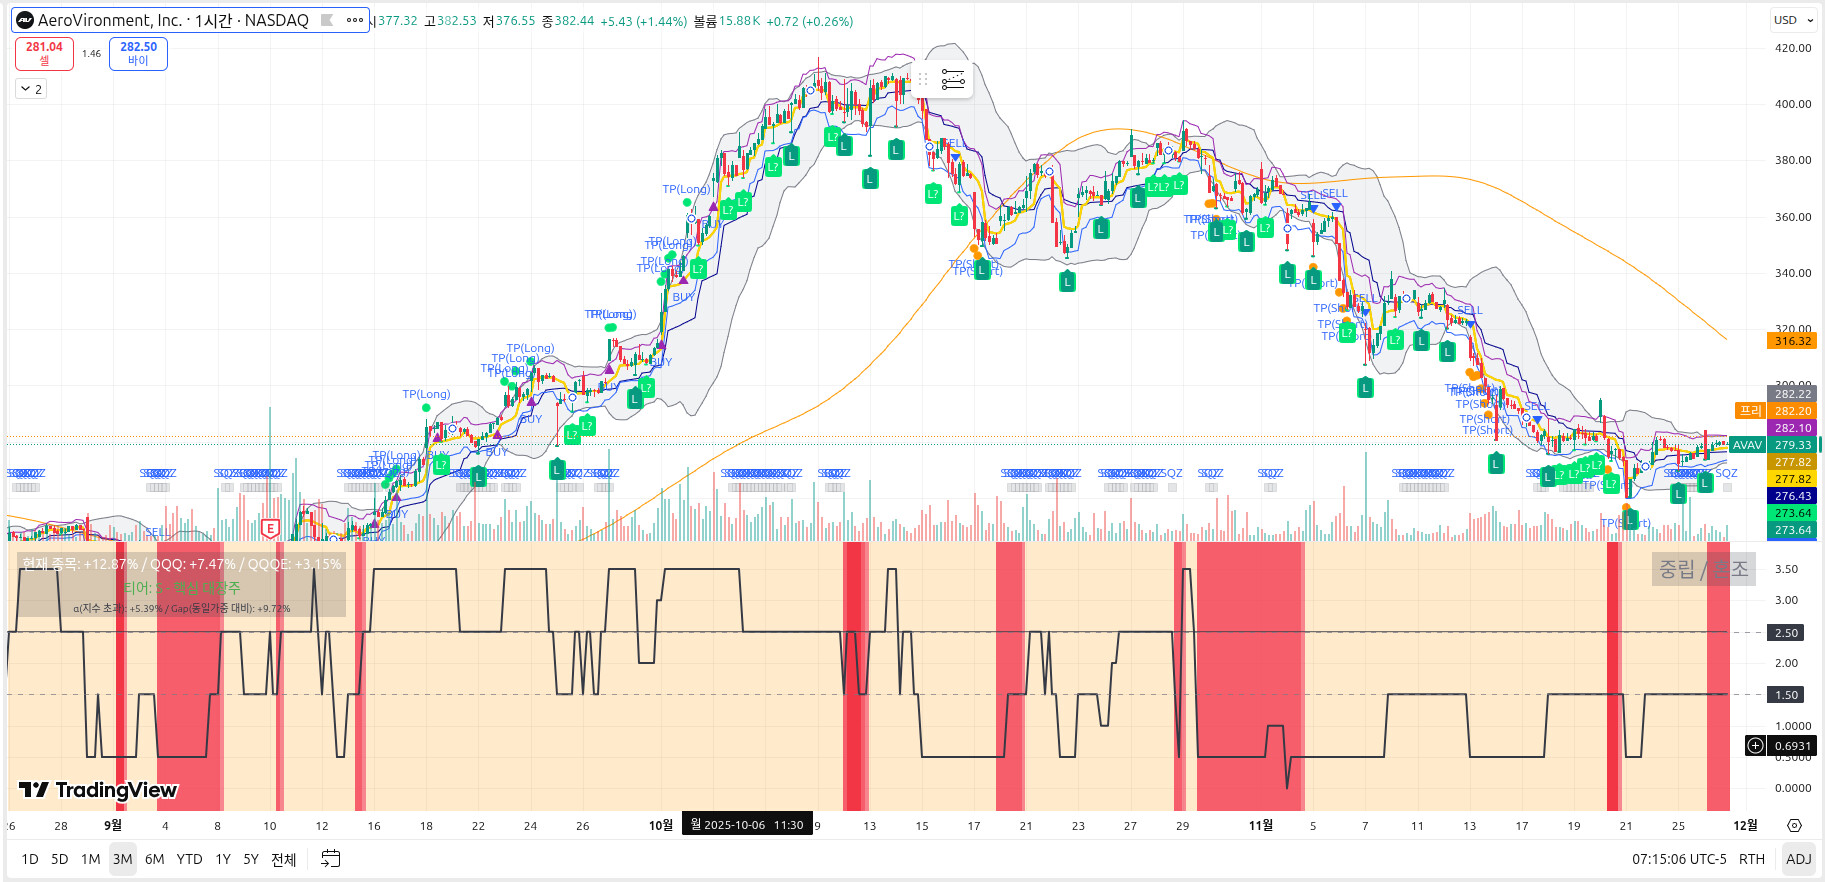Click the change value +5.43 (+1.44%)
This screenshot has height=882, width=1825.
pyautogui.click(x=643, y=21)
